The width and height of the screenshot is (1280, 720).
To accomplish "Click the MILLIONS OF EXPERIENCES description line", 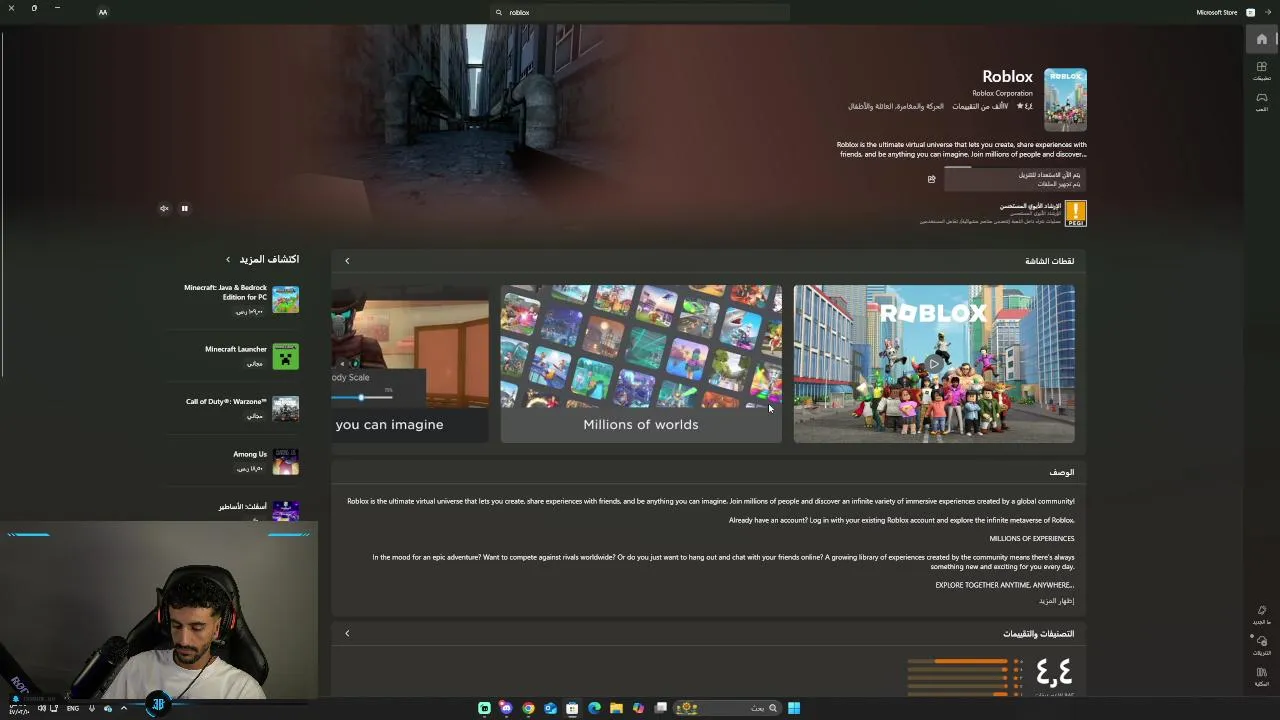I will 1031,538.
